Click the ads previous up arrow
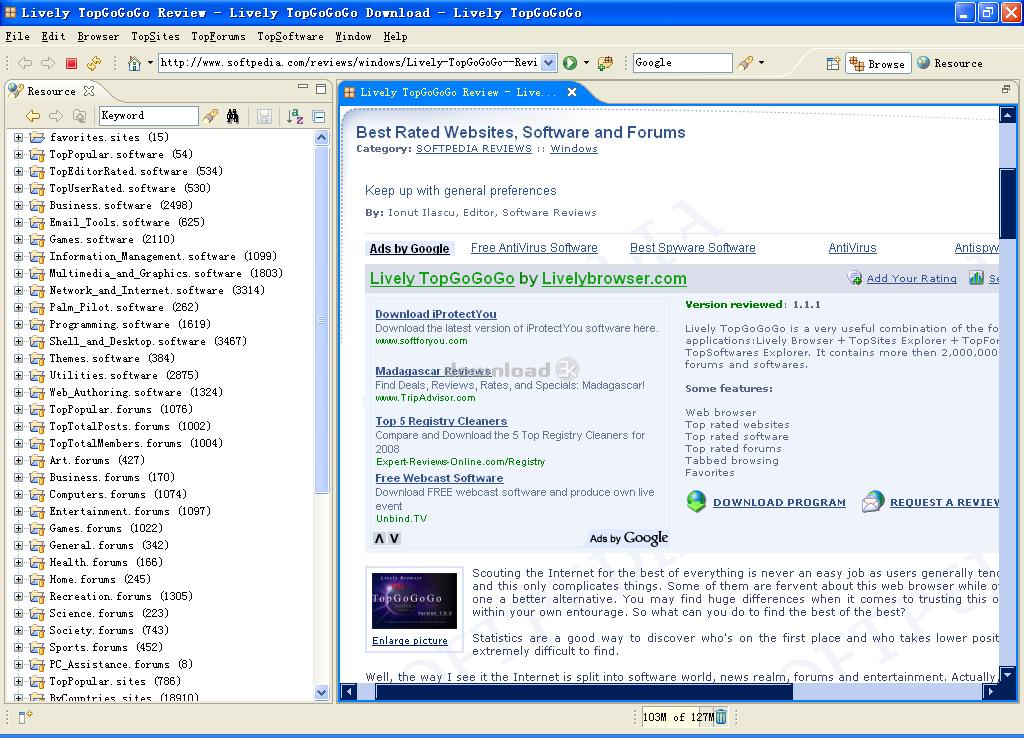 point(379,538)
